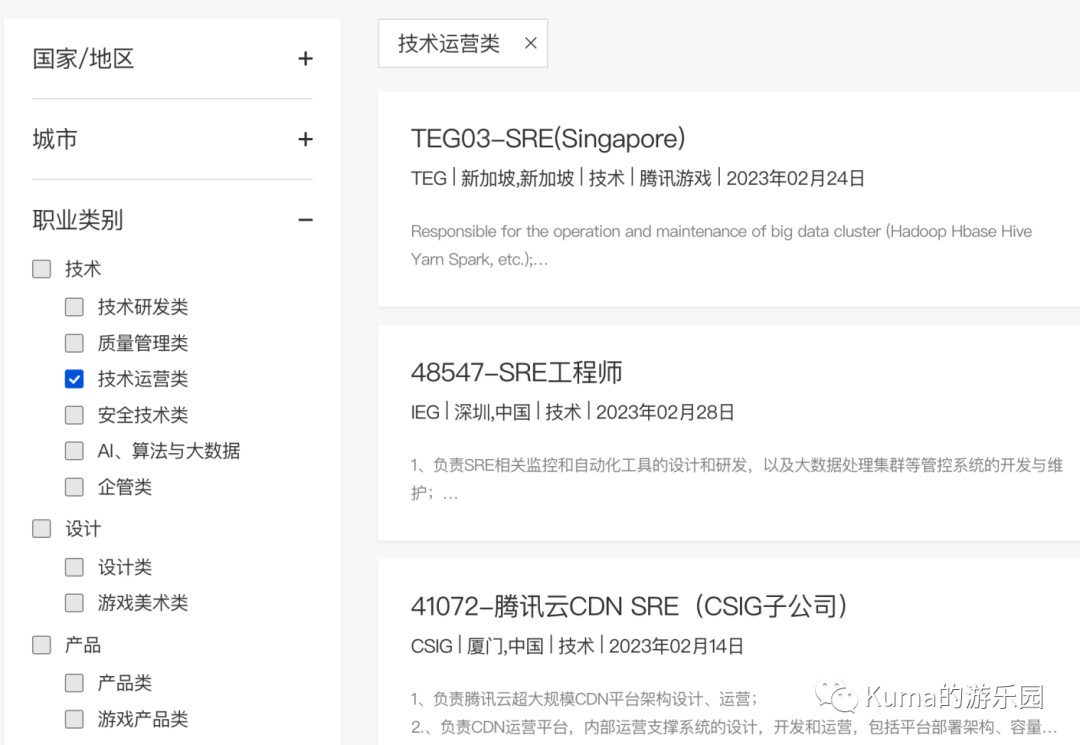Click the CSIG 厦门 meta line dated 2023年02月14日
Screen dimensions: 1080x745
tap(577, 647)
